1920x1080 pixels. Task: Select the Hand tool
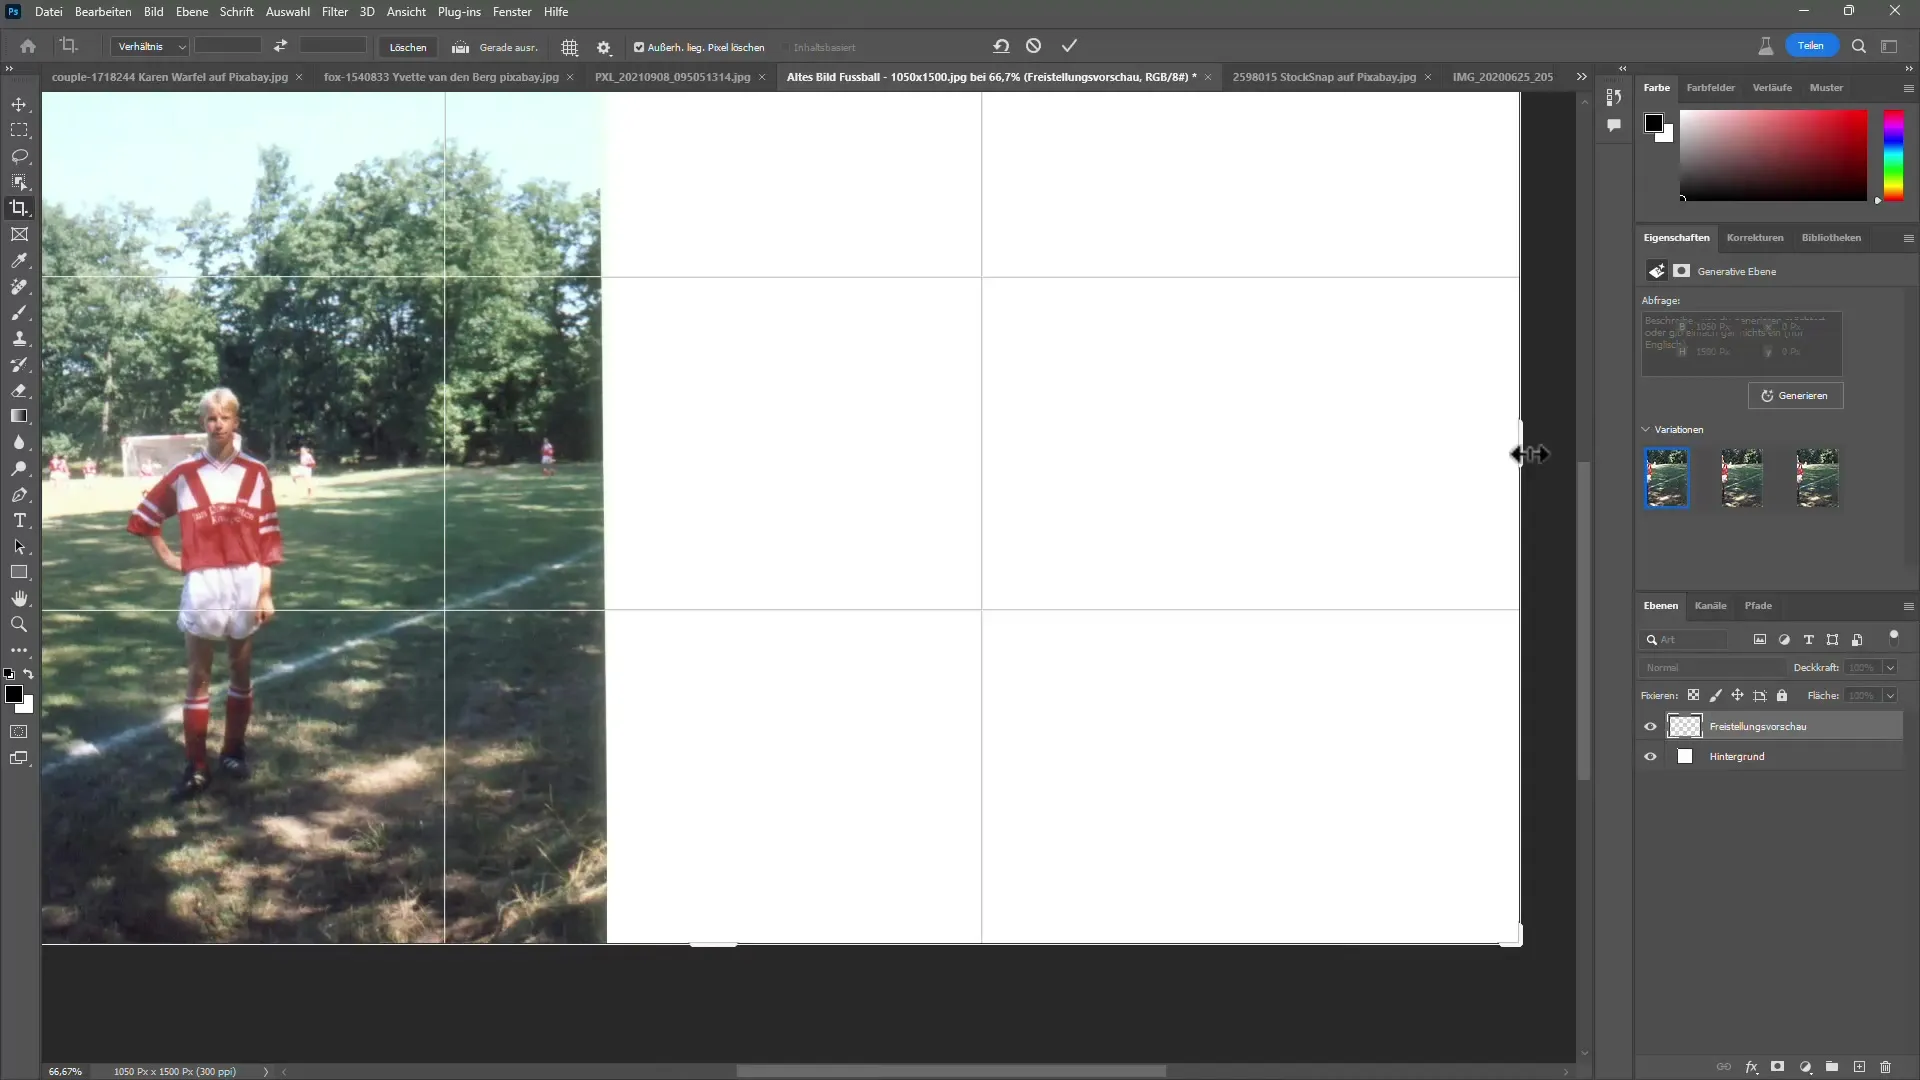click(19, 598)
